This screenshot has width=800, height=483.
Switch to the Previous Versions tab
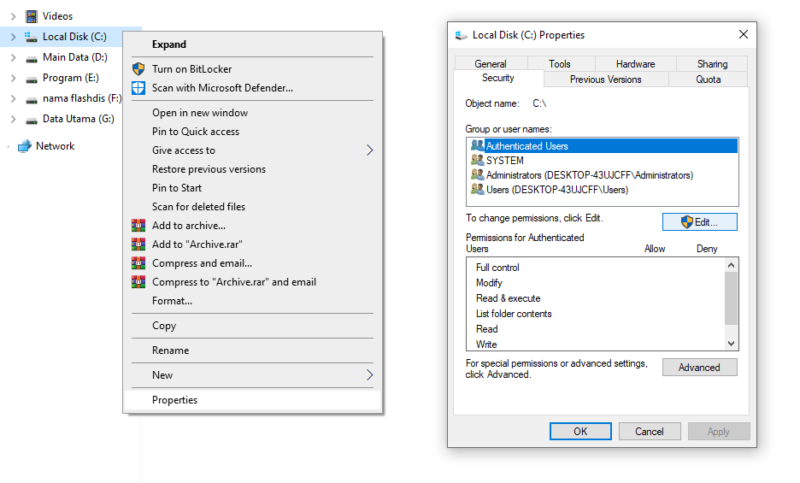tap(606, 80)
